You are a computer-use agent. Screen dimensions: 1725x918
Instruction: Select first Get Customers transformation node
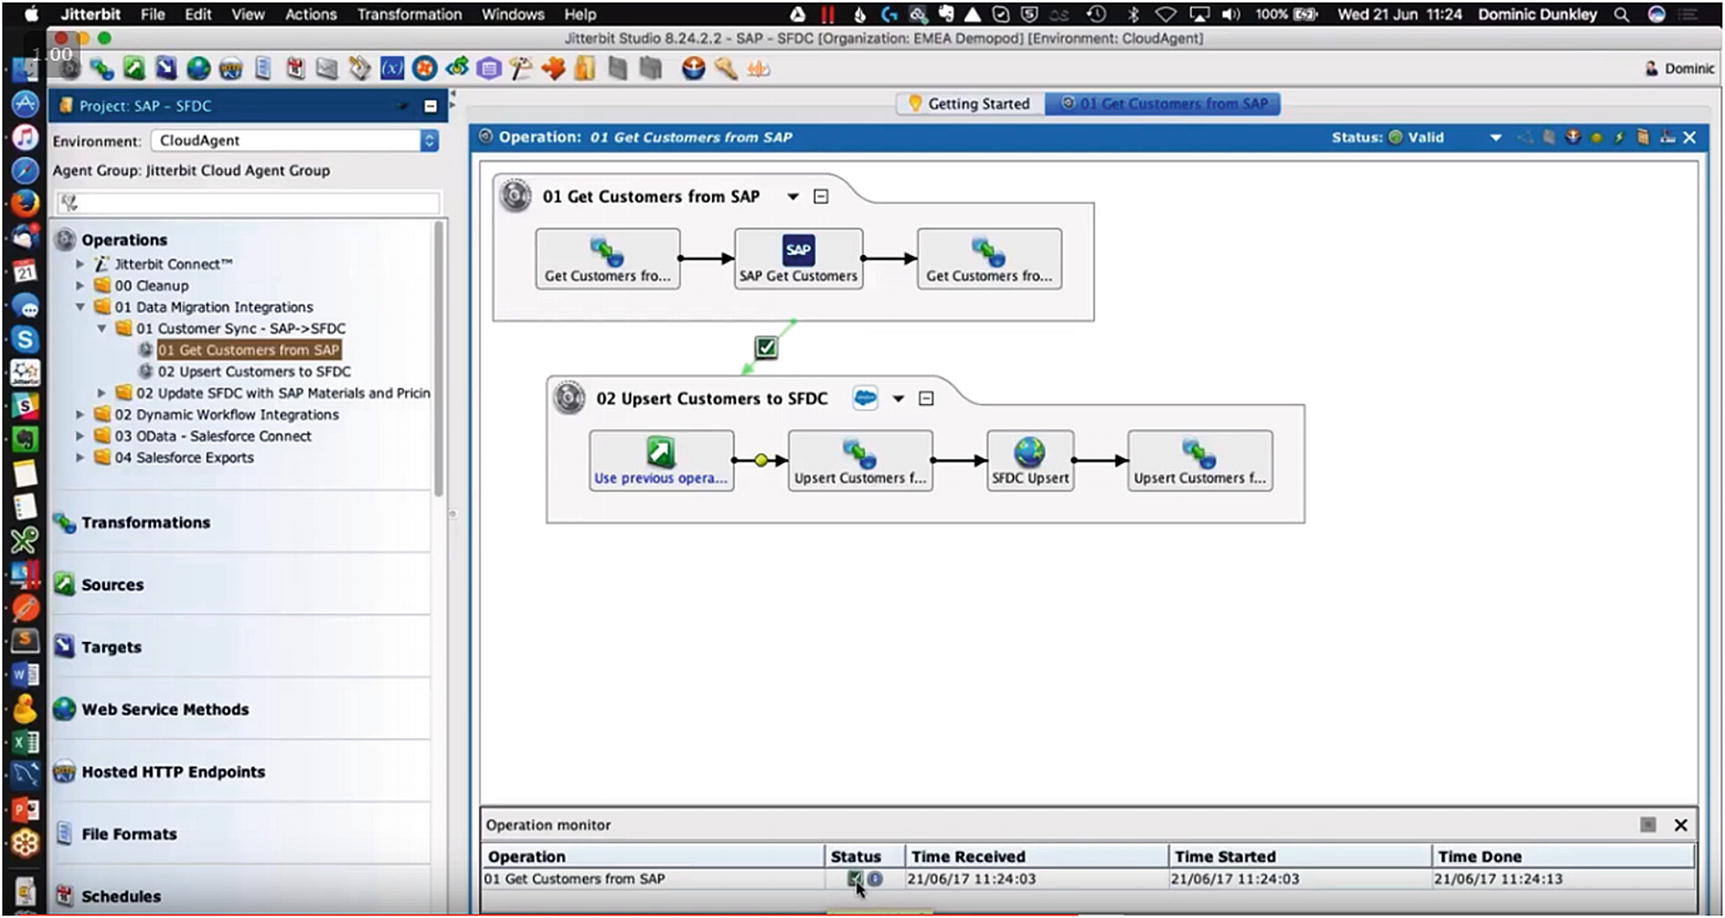[608, 259]
